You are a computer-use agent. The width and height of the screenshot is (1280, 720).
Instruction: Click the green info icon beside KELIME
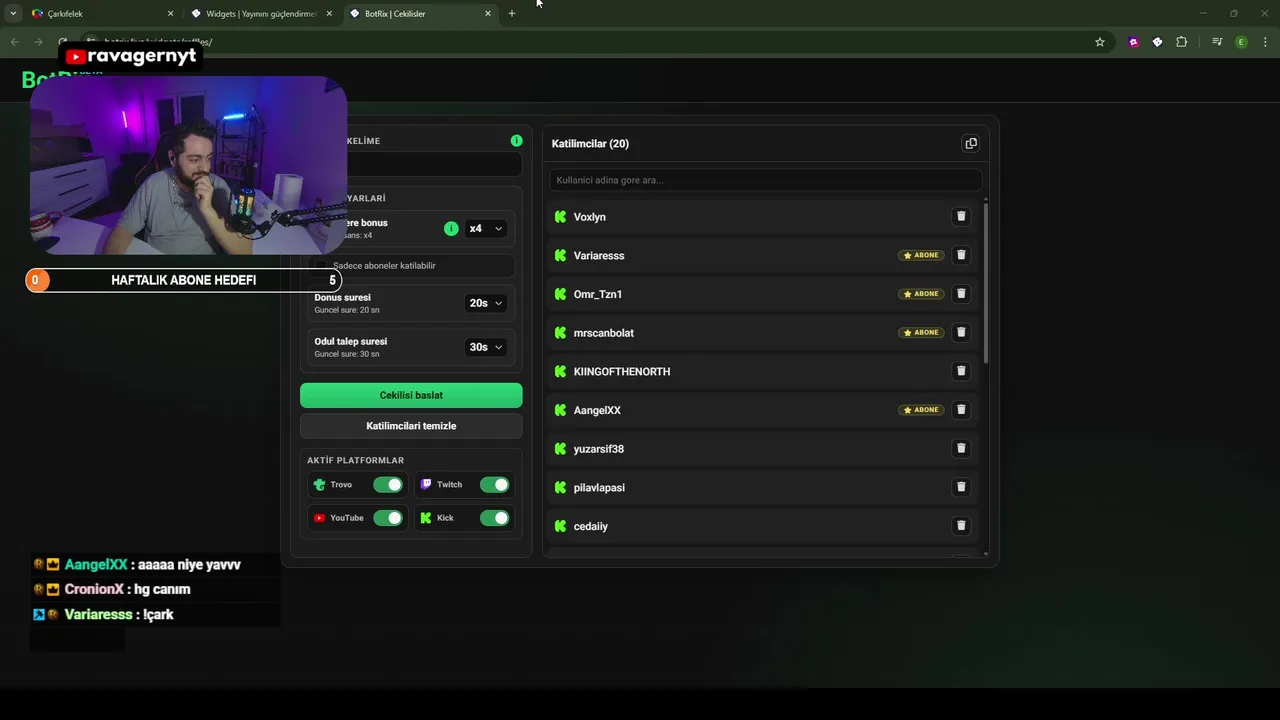516,141
